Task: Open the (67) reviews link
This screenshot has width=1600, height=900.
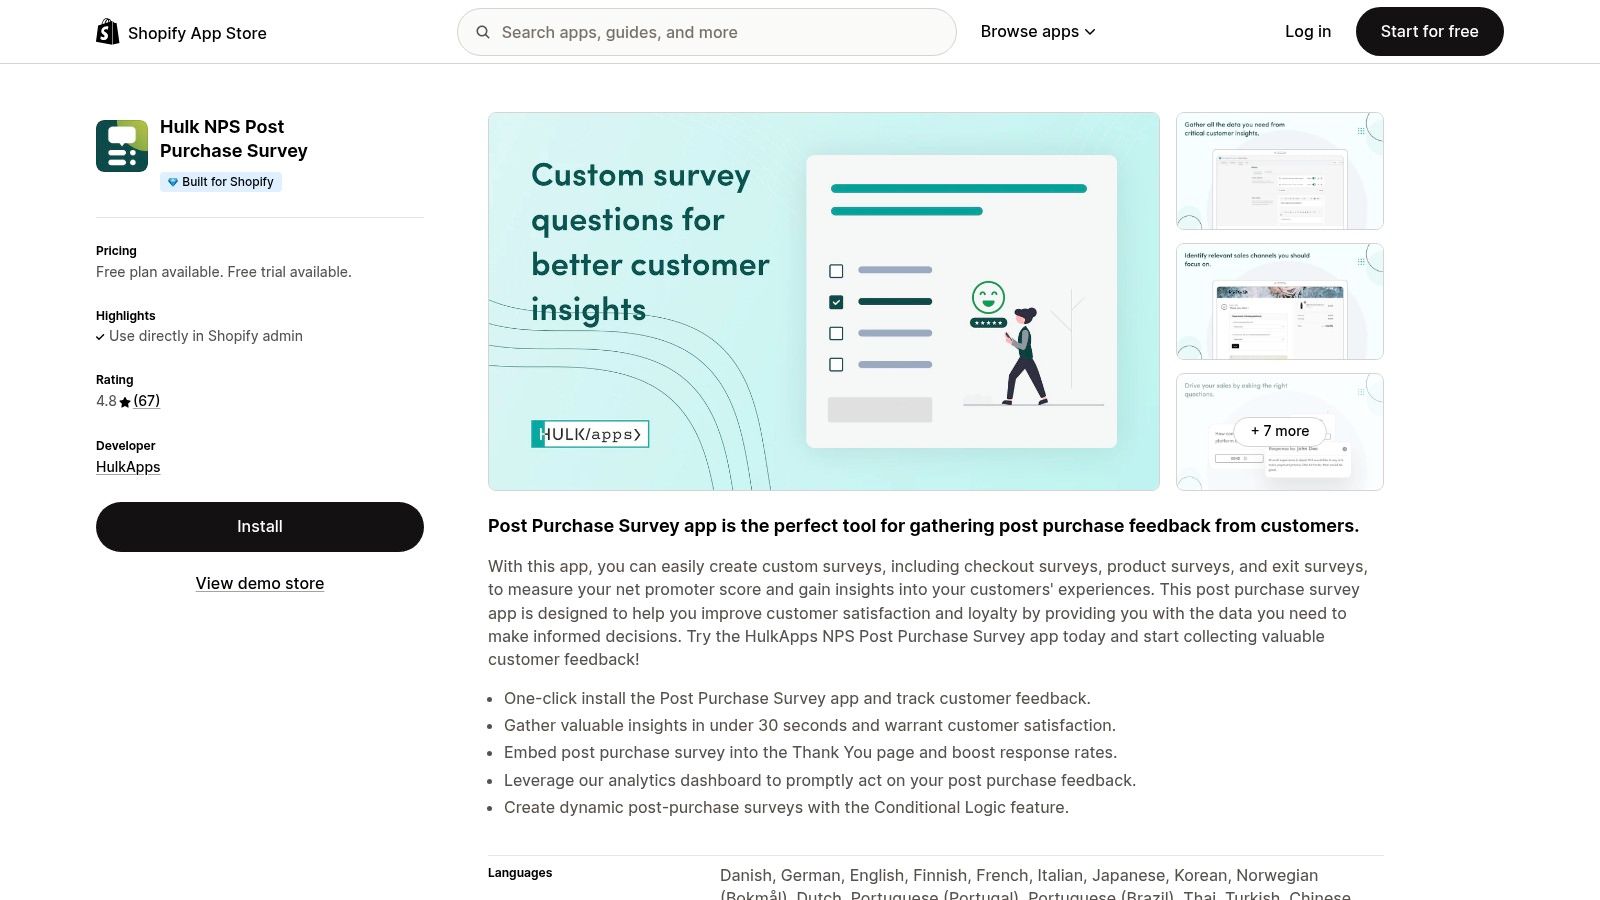Action: [x=146, y=400]
